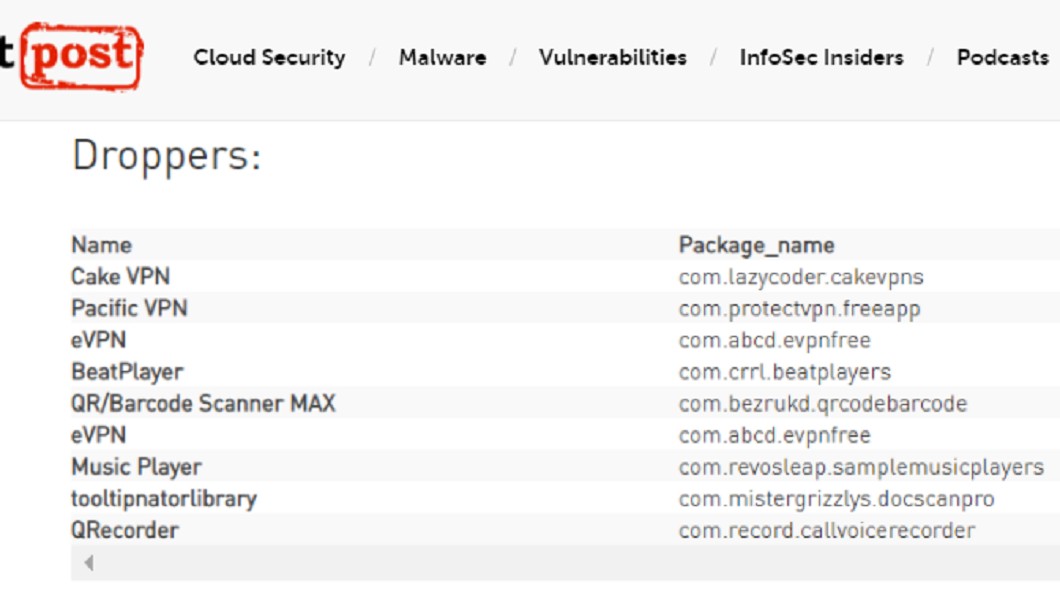Screen dimensions: 1060x596
Task: Click the Pacific VPN entry
Action: pos(129,308)
